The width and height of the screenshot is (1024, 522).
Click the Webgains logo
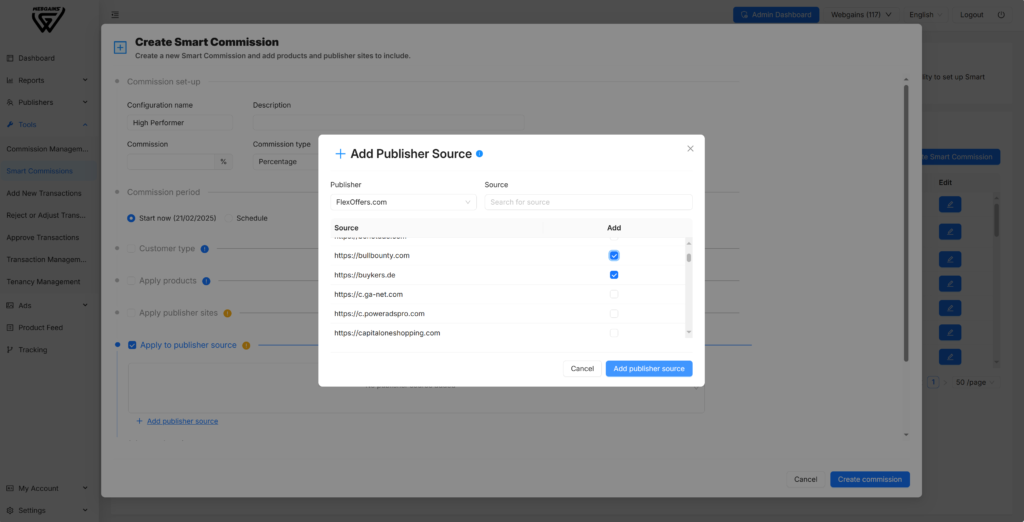pyautogui.click(x=48, y=20)
